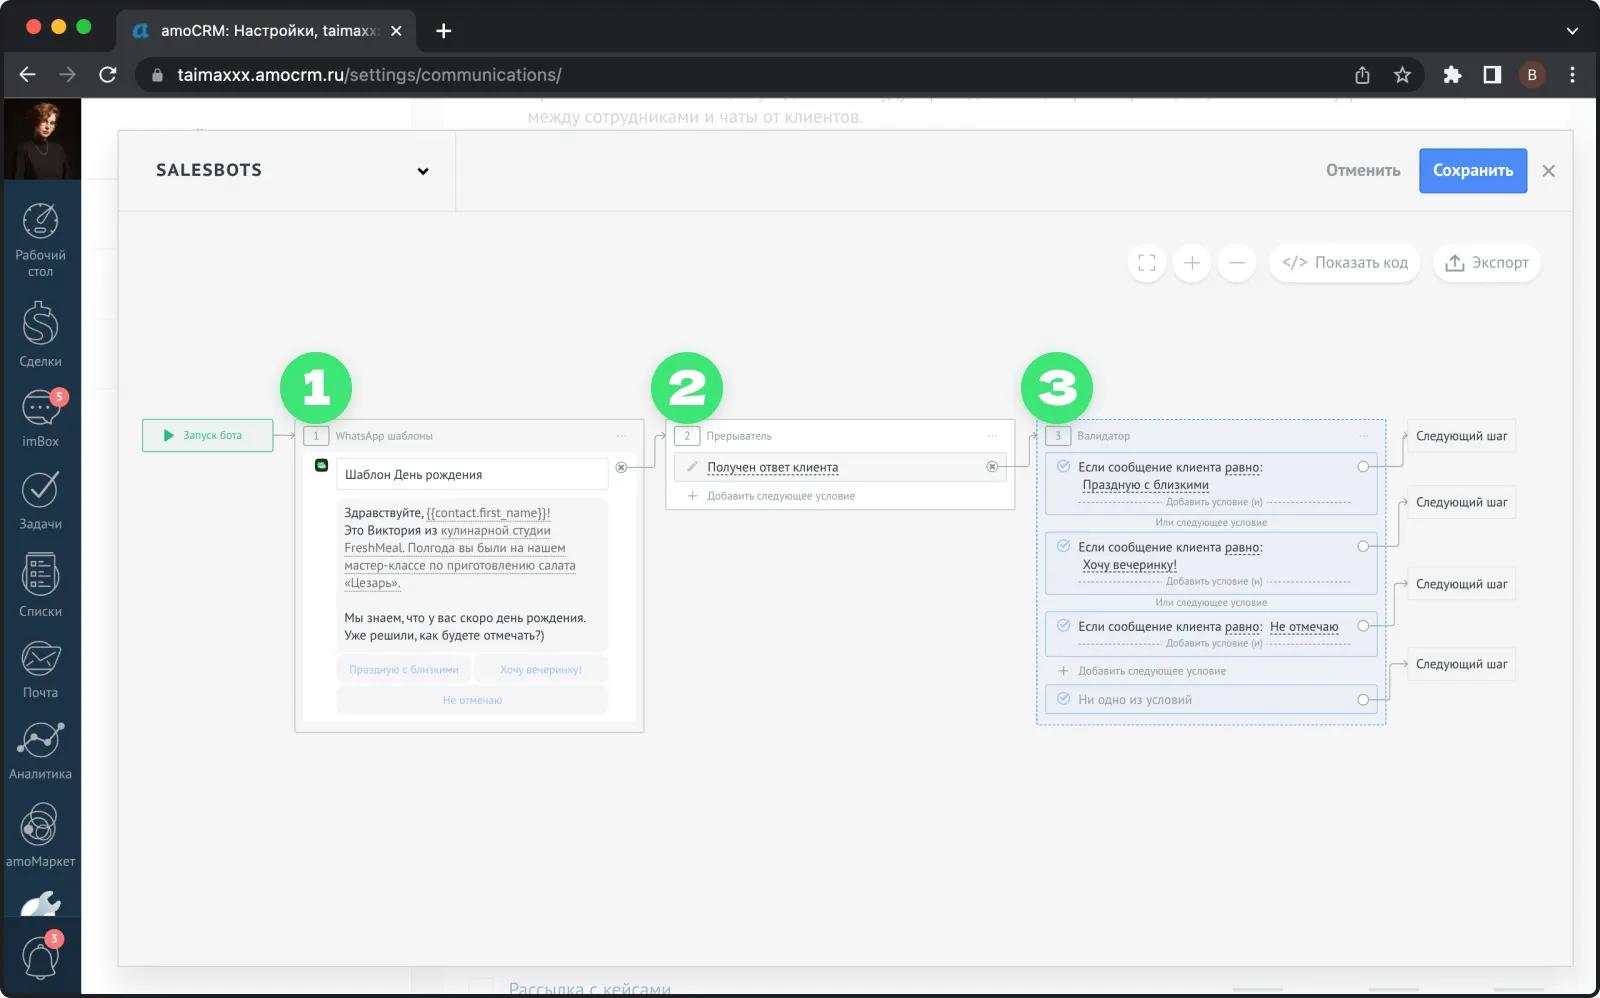Go back in browser
Image resolution: width=1600 pixels, height=998 pixels.
(x=27, y=75)
